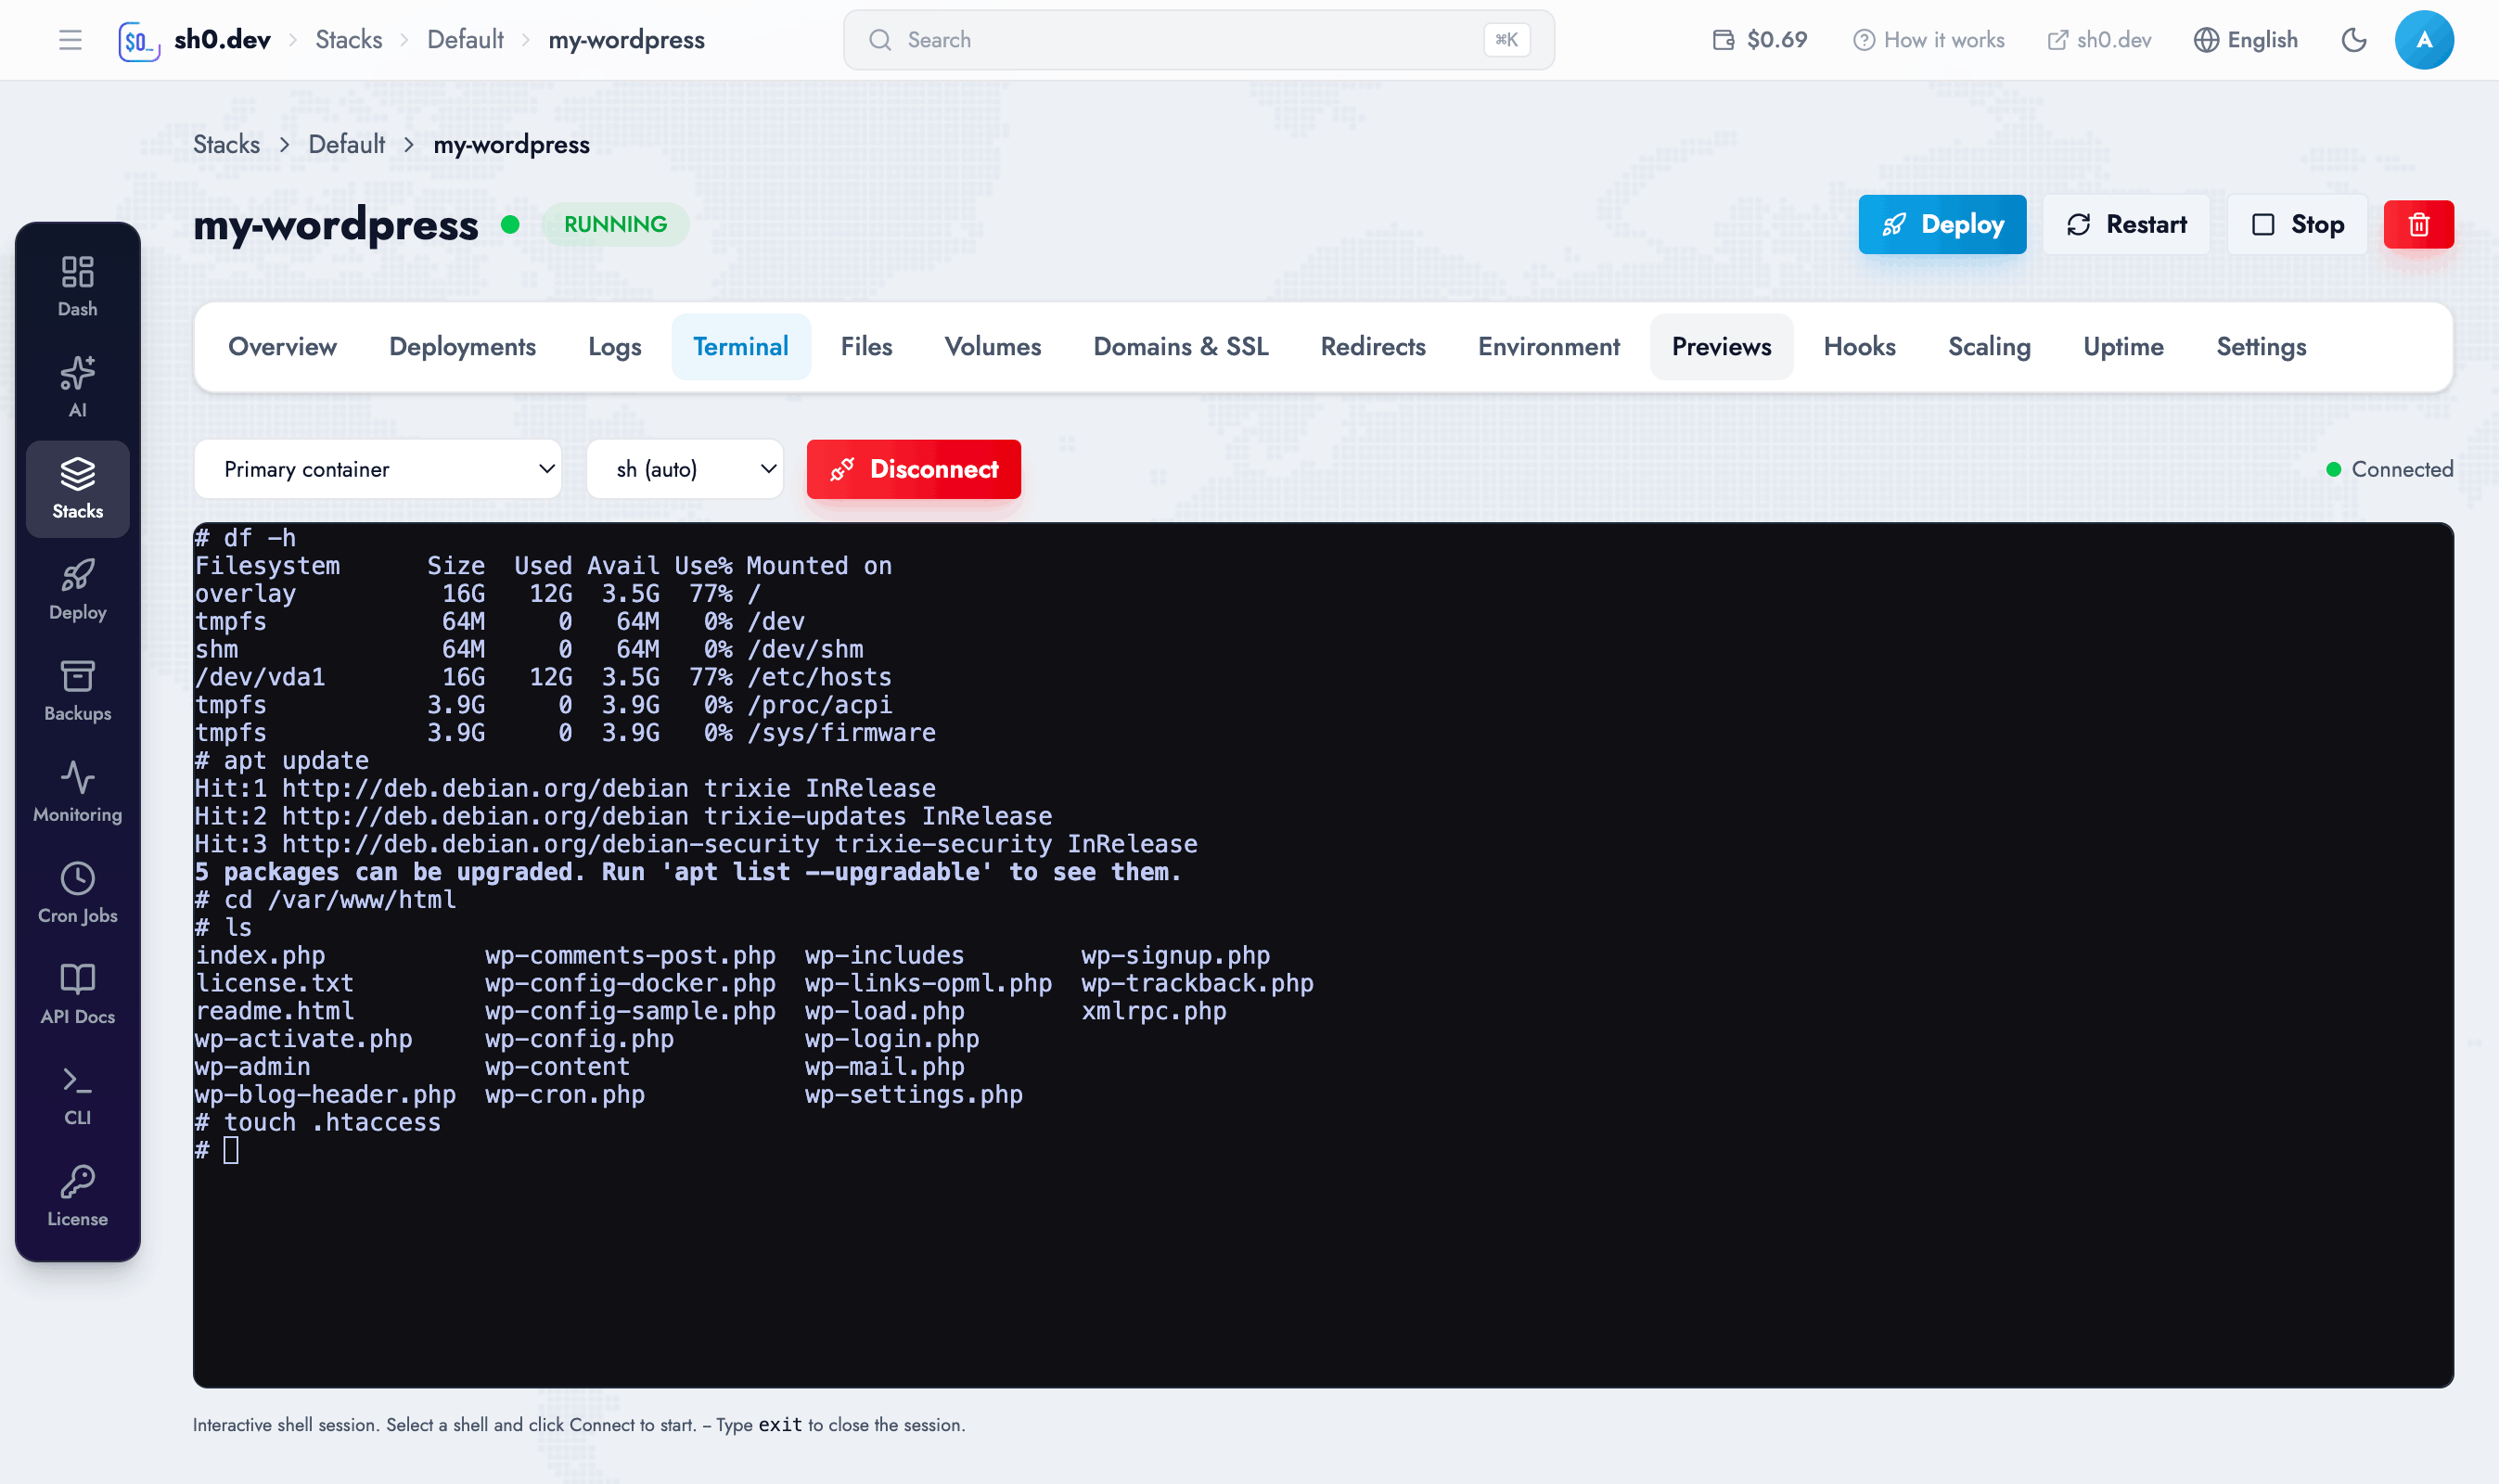Viewport: 2499px width, 1484px height.
Task: Click my-wordpress in the top header breadcrumb
Action: pyautogui.click(x=626, y=40)
